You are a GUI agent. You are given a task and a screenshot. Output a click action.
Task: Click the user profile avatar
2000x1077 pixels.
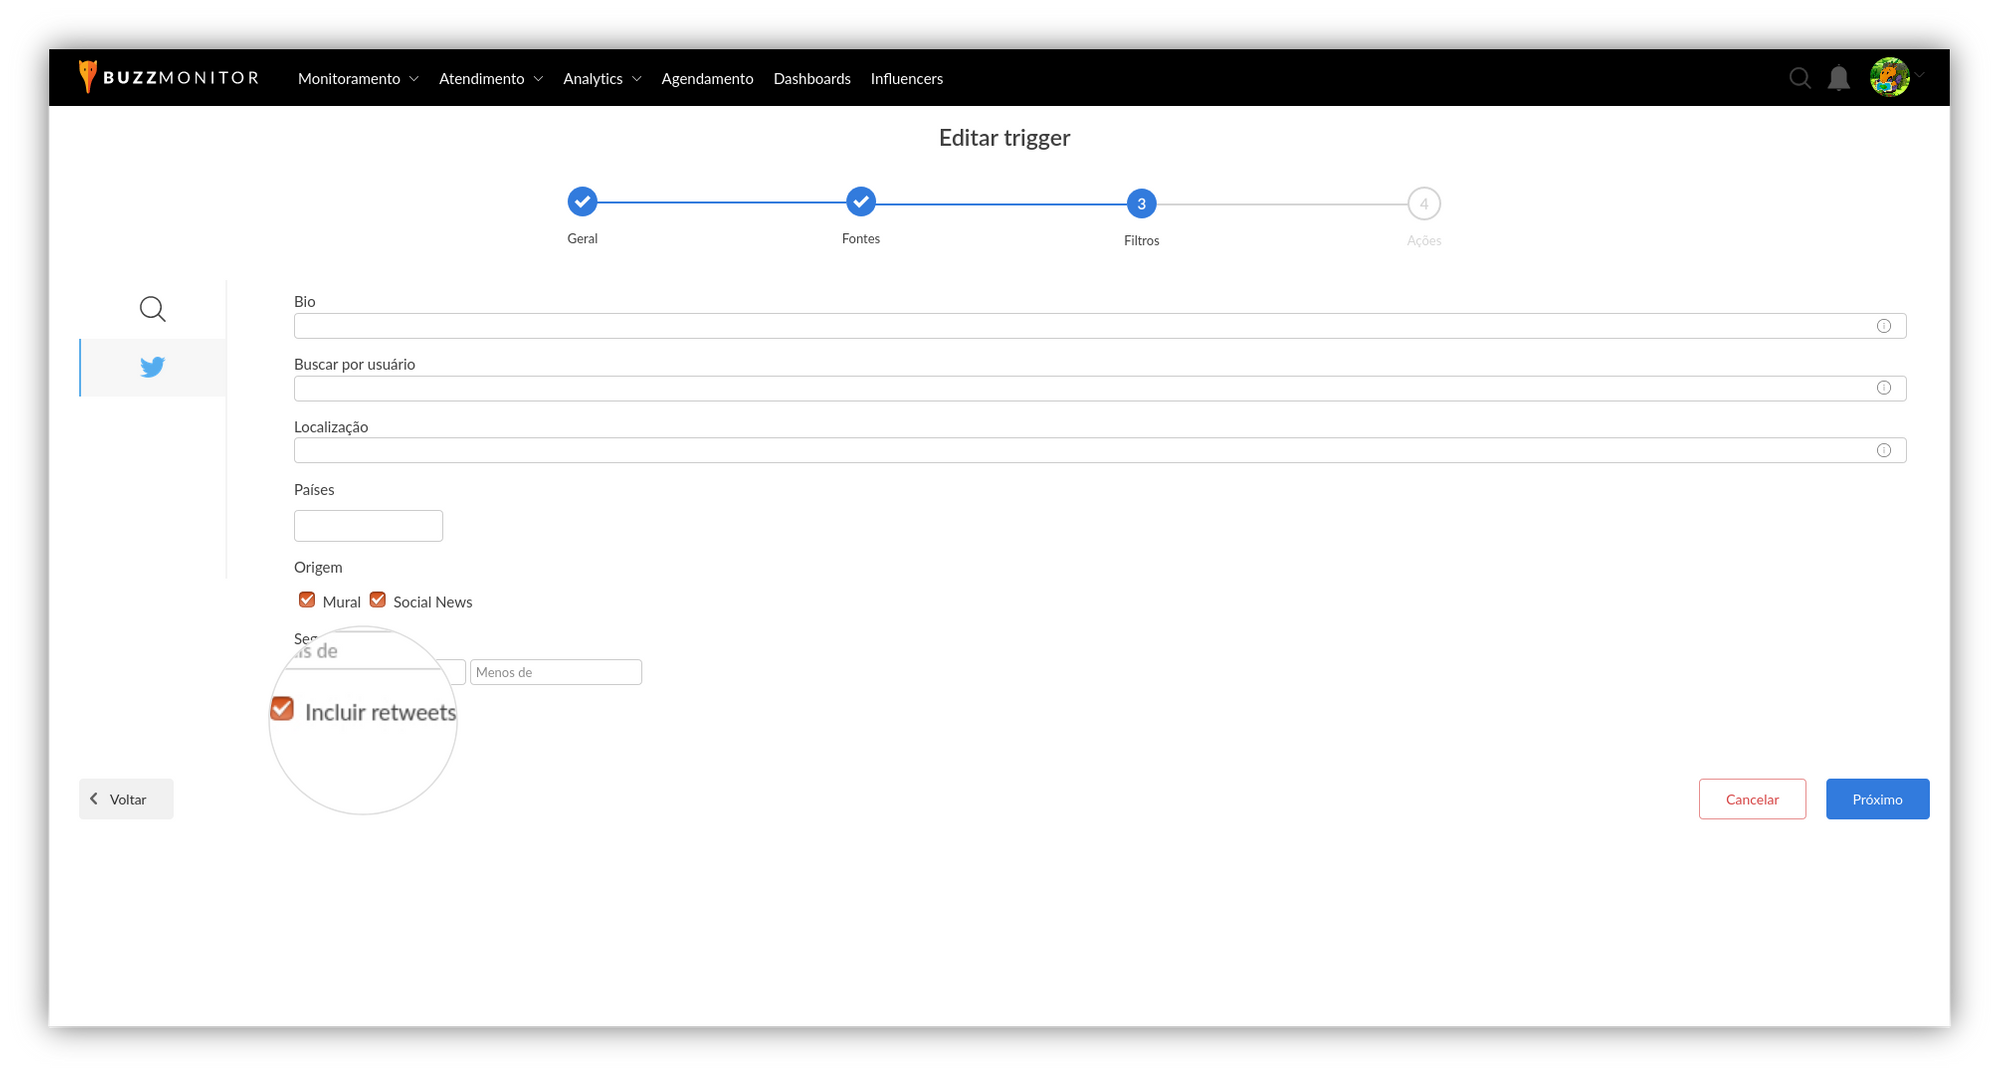1889,77
